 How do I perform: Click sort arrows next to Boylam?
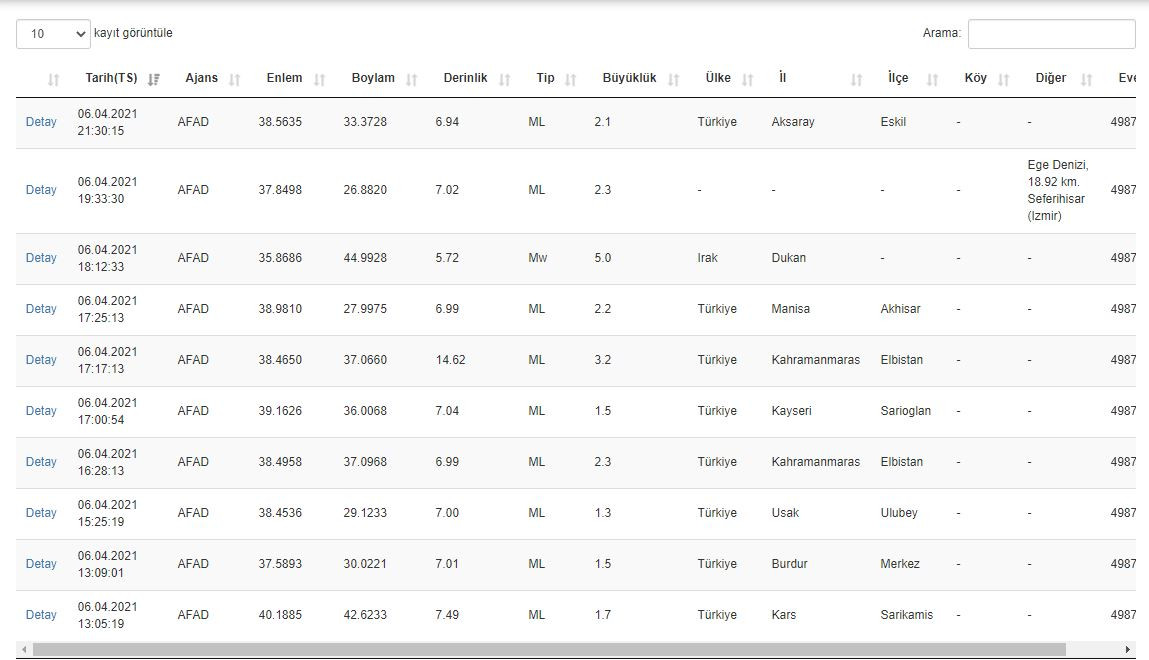(x=412, y=79)
